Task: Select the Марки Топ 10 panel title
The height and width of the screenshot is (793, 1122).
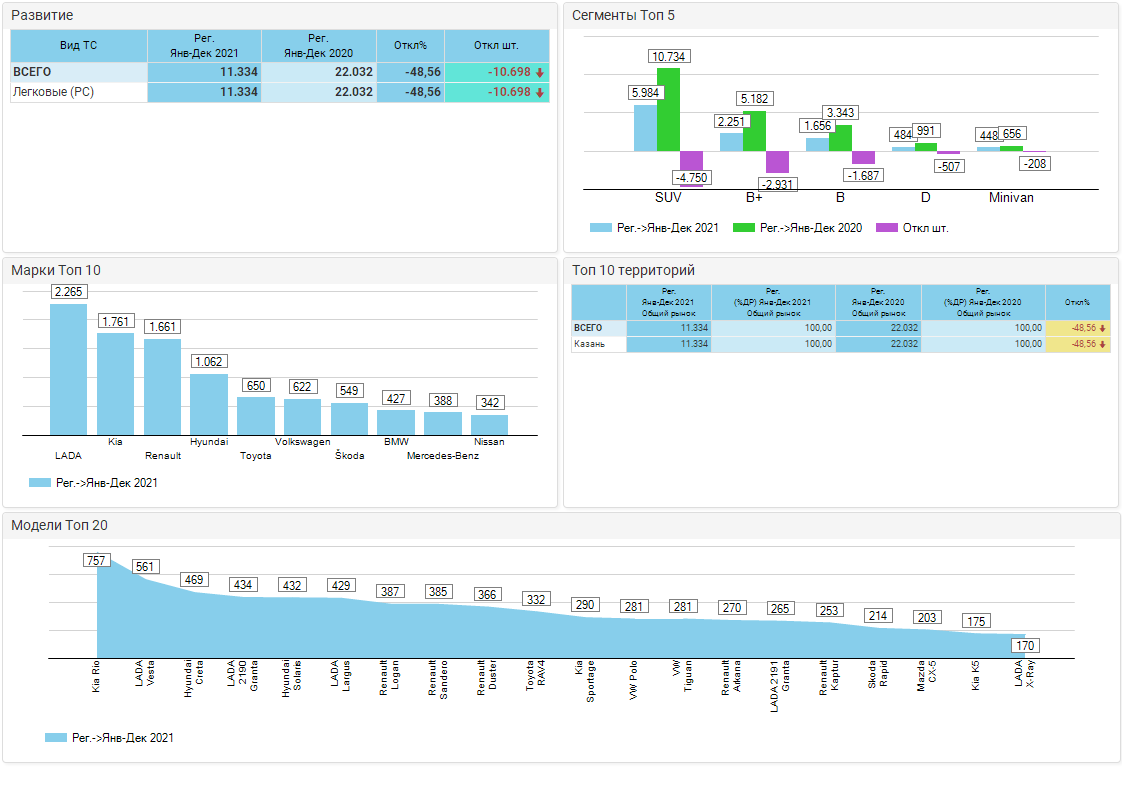Action: [x=56, y=270]
